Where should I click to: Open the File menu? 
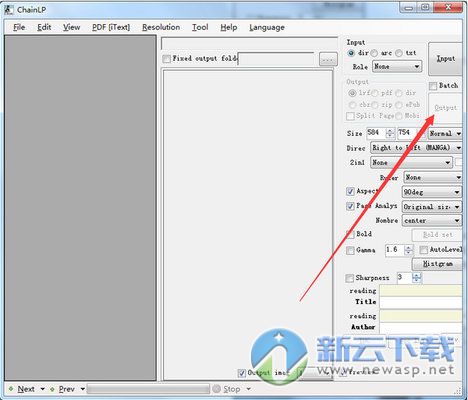[x=19, y=27]
